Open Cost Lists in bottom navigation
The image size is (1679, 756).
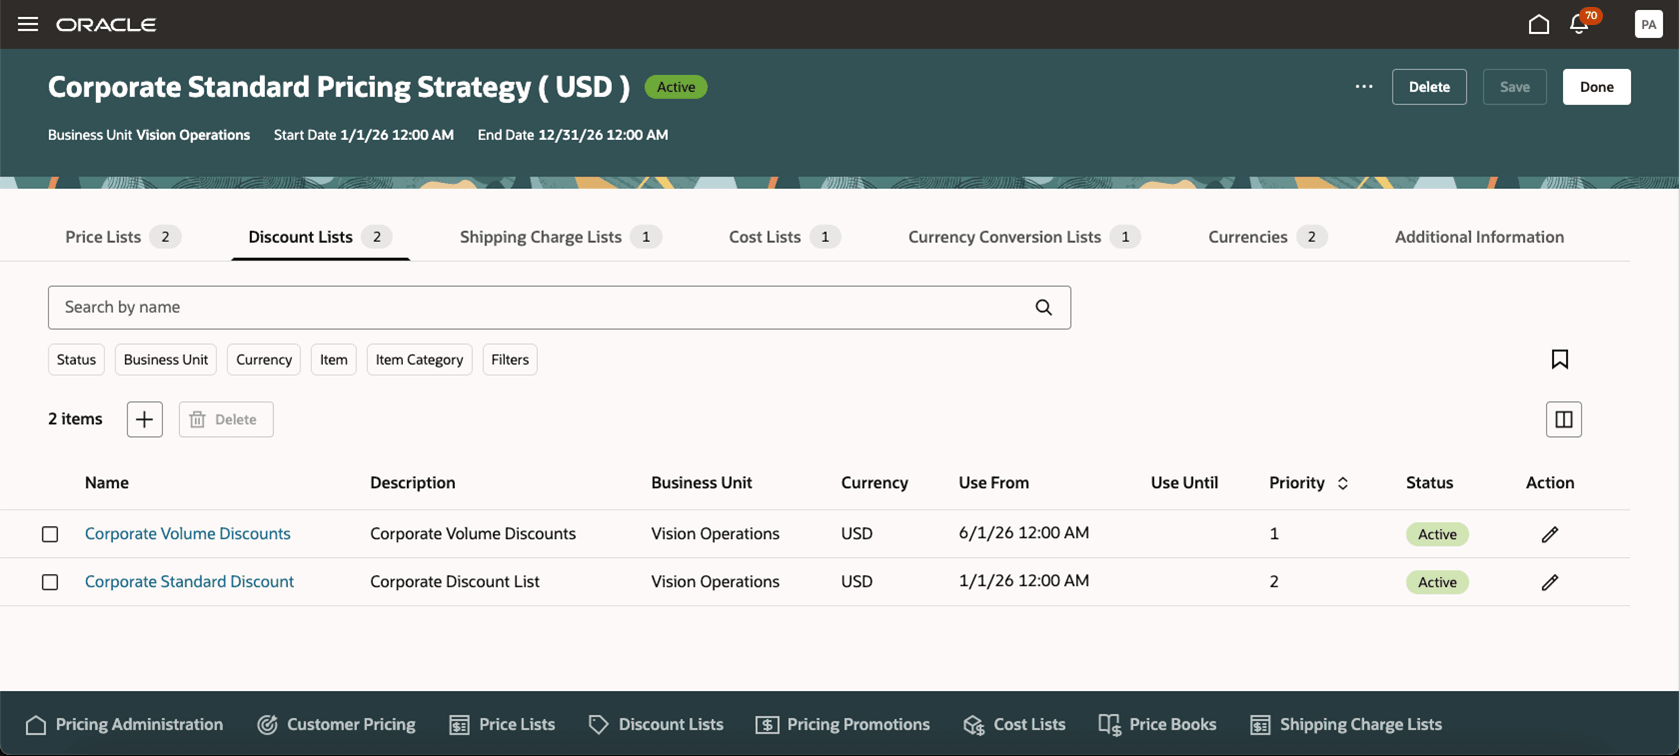point(1014,724)
